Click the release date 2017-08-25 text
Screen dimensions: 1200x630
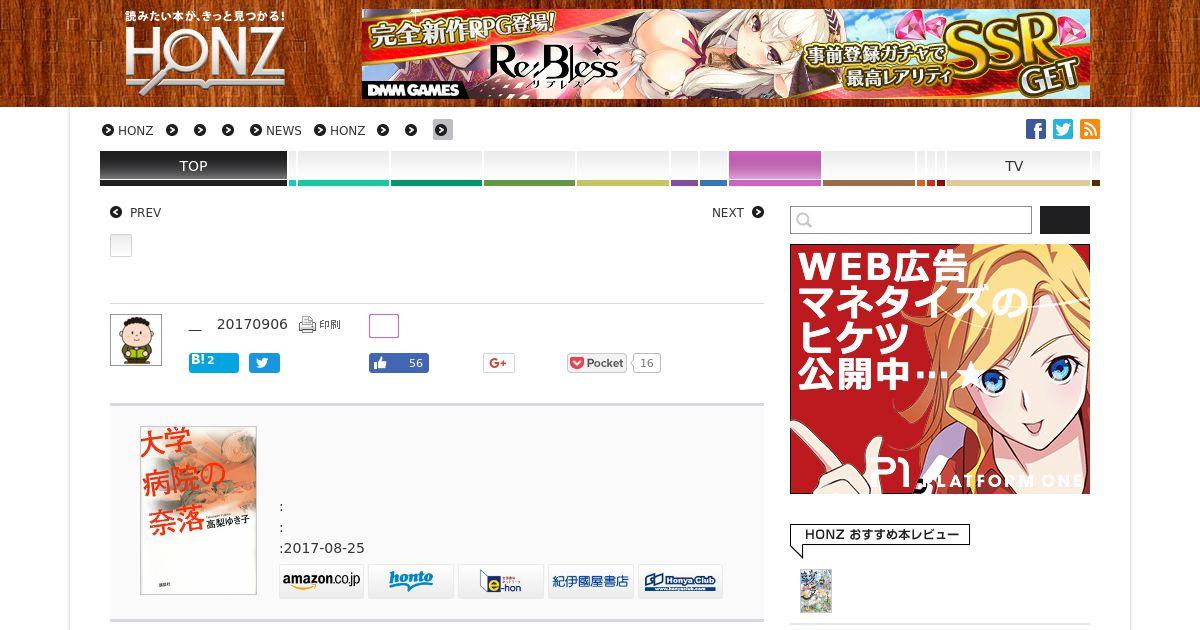coord(324,548)
